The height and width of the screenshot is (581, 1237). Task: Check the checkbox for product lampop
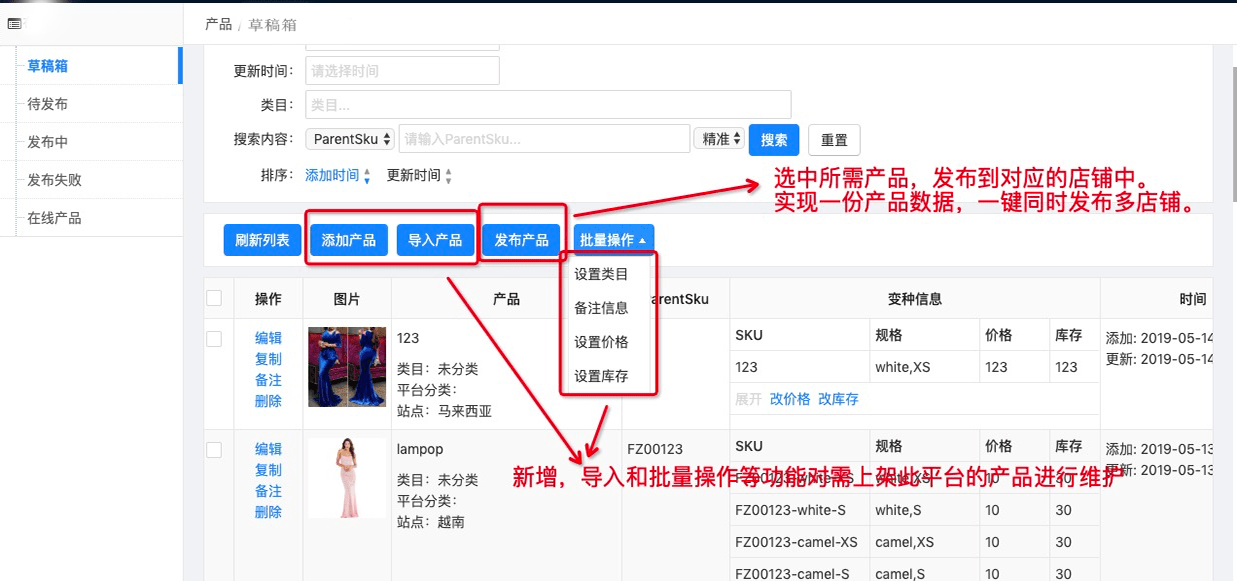point(214,450)
